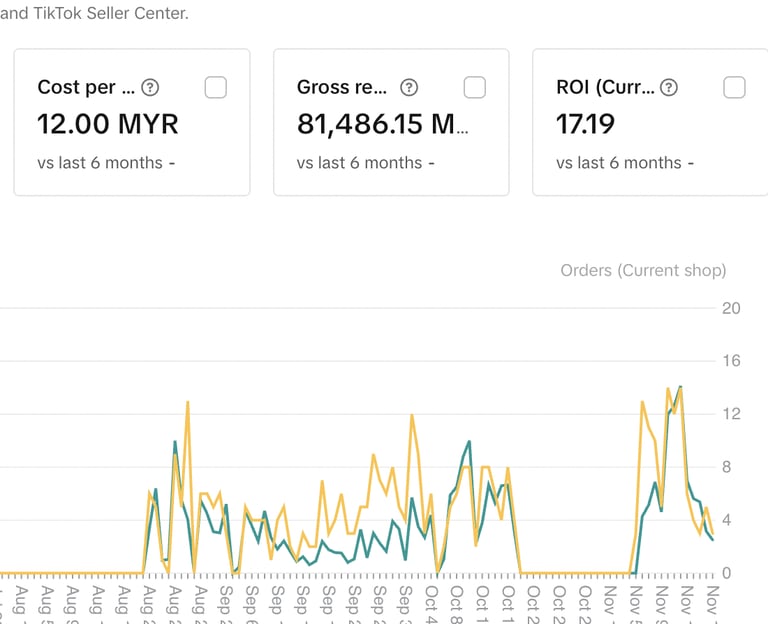Click the 12 axis value
The image size is (768, 624).
coord(731,414)
